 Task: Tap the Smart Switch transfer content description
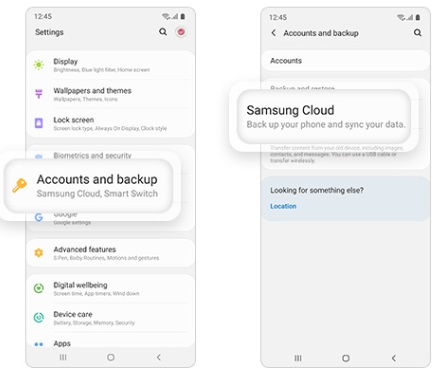click(x=337, y=154)
